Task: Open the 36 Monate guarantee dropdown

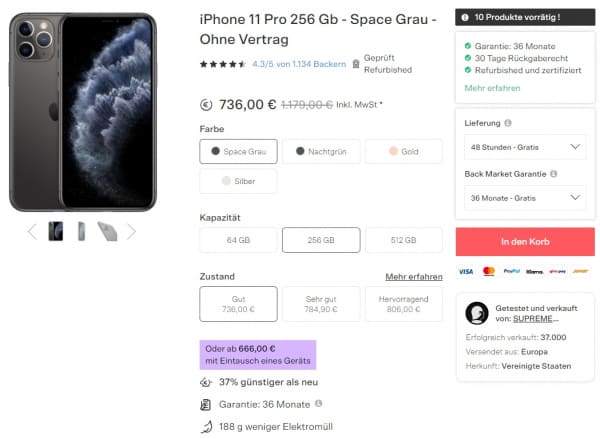Action: tap(524, 197)
